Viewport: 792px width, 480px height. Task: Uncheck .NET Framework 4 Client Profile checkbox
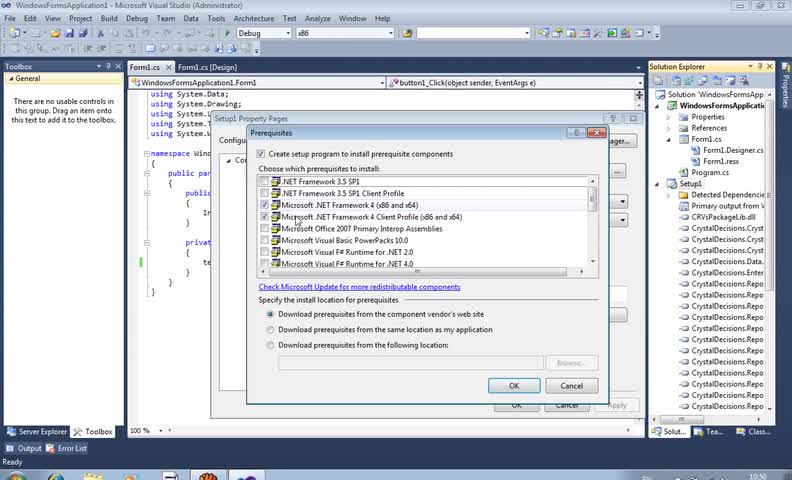coord(264,217)
